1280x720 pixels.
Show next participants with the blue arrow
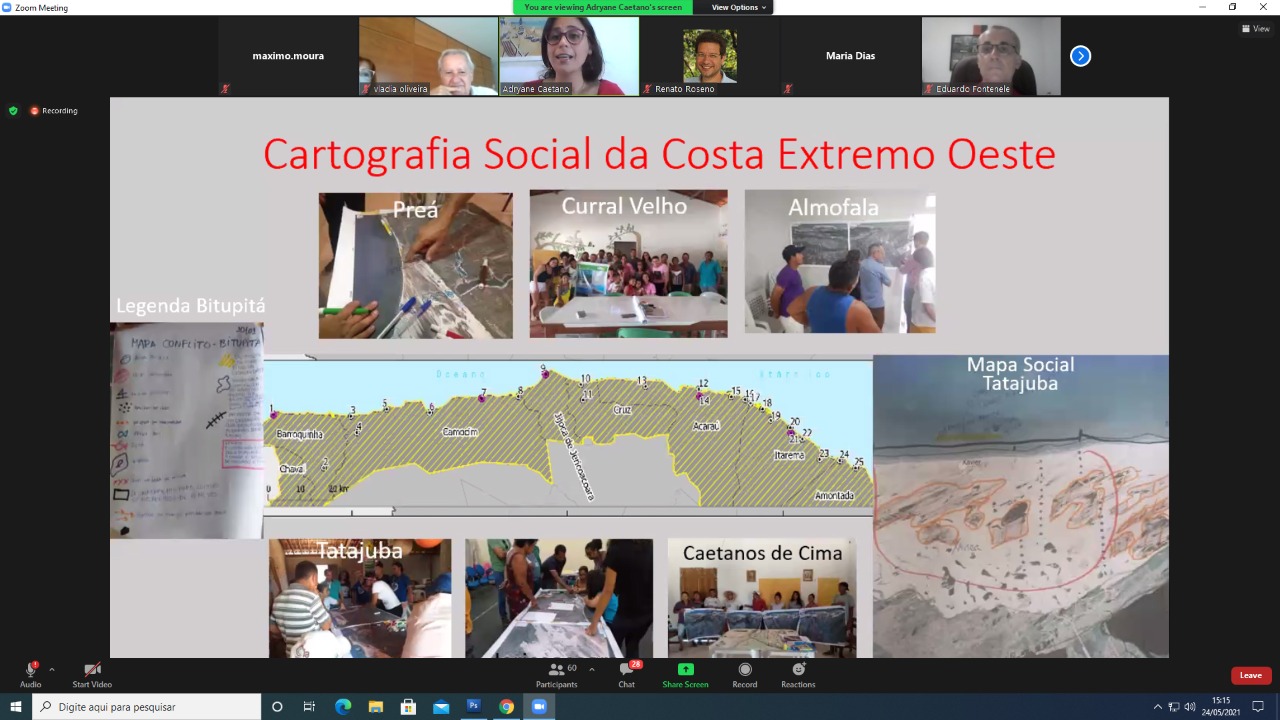(x=1080, y=56)
